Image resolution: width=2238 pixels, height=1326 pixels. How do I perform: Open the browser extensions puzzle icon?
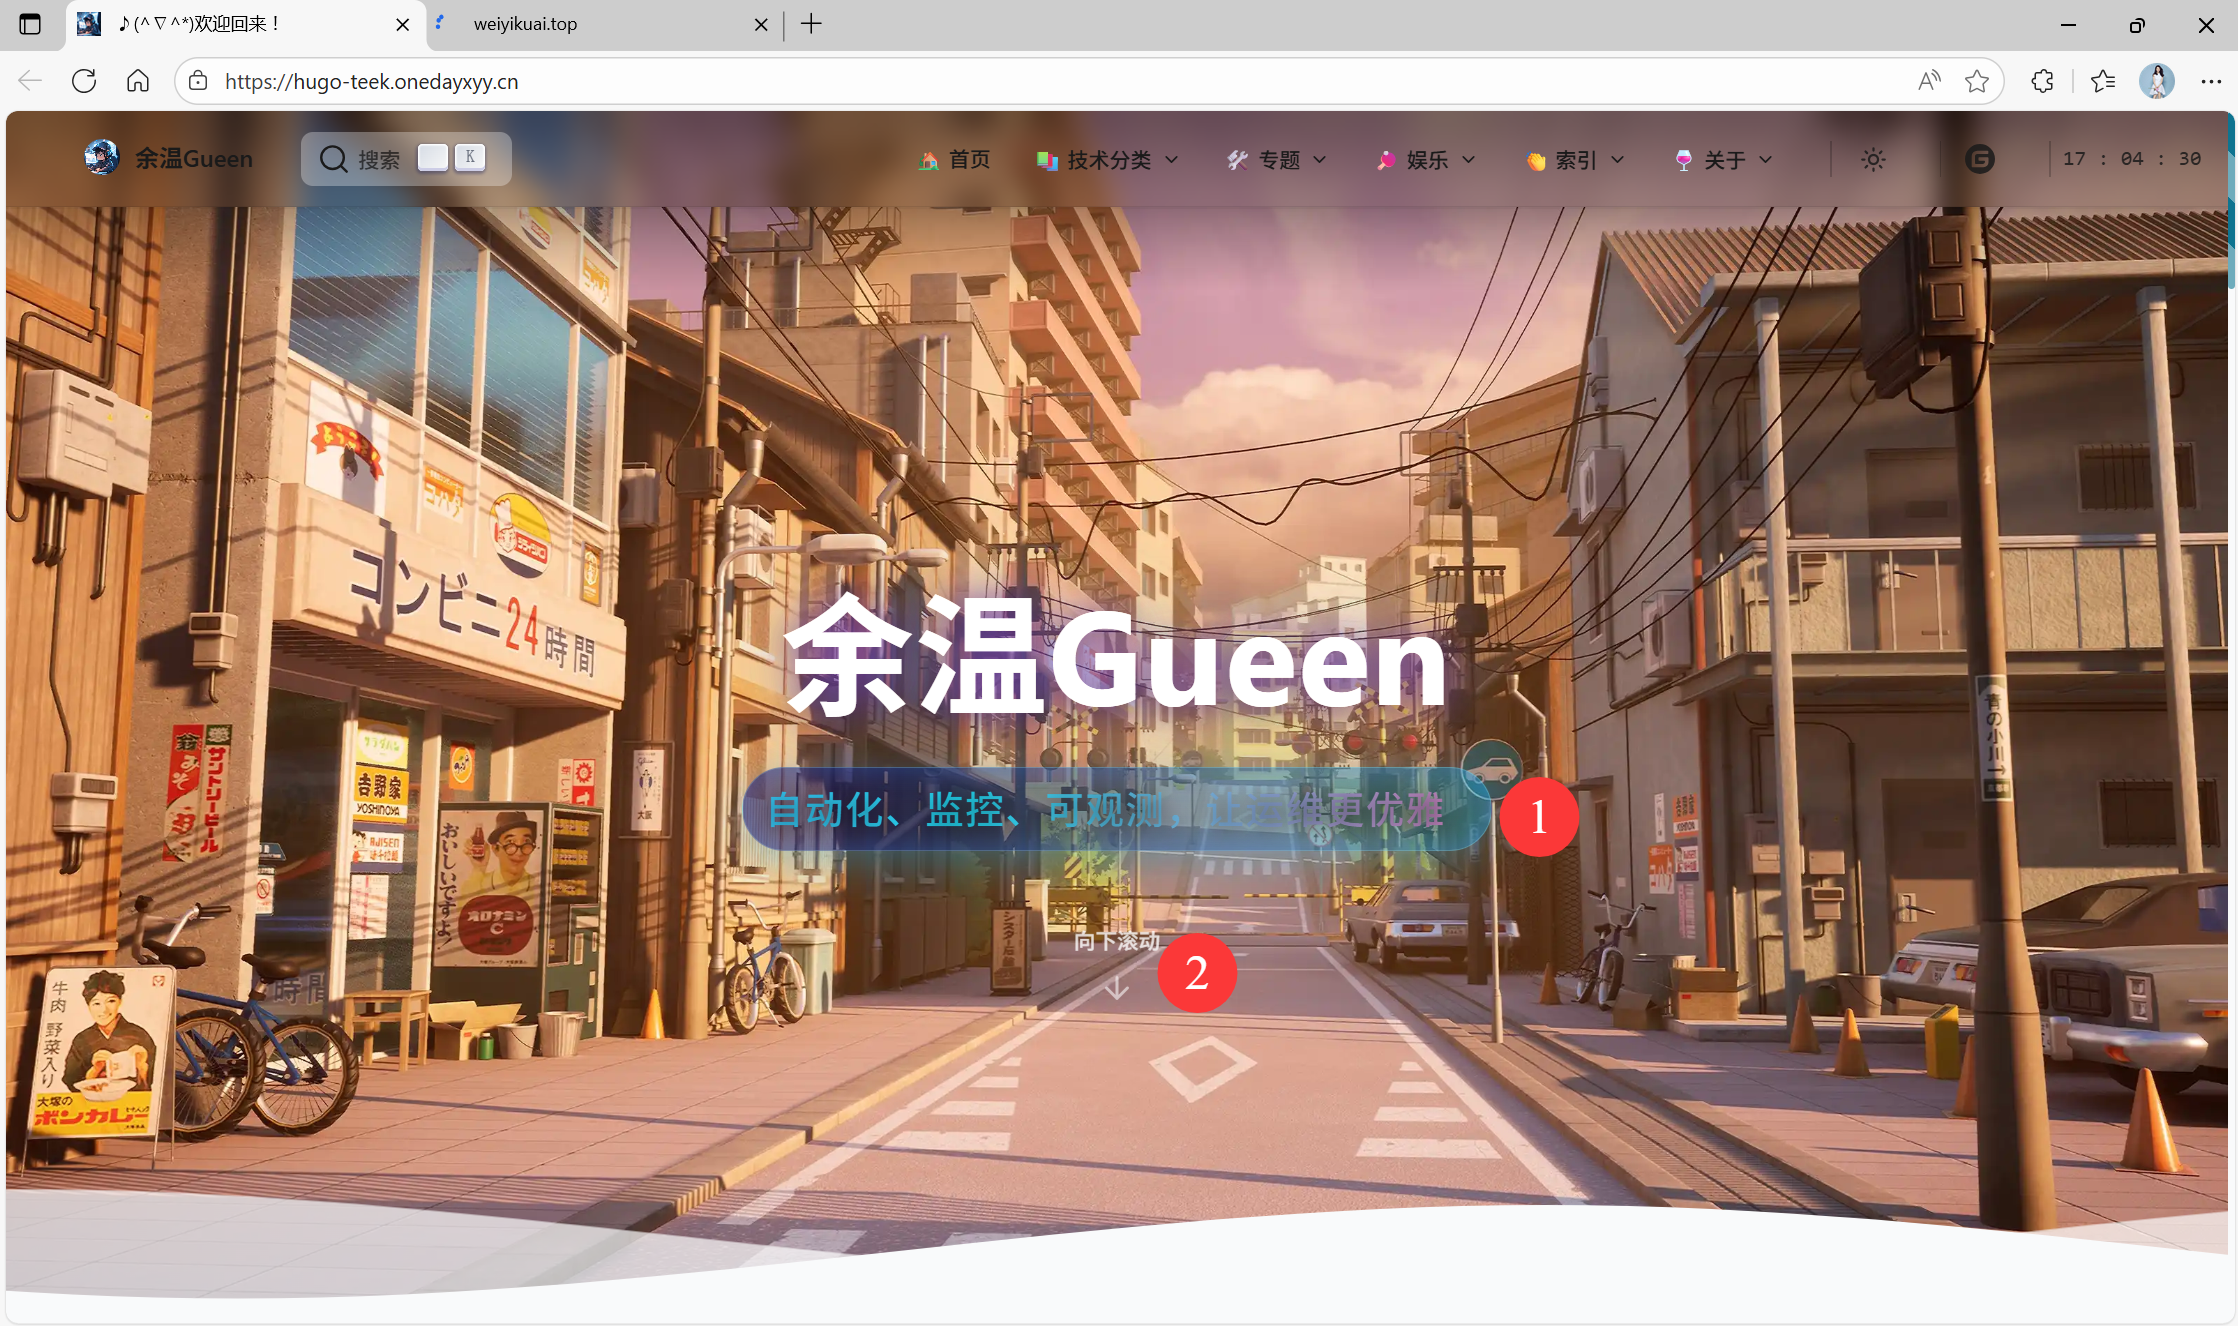(2042, 81)
